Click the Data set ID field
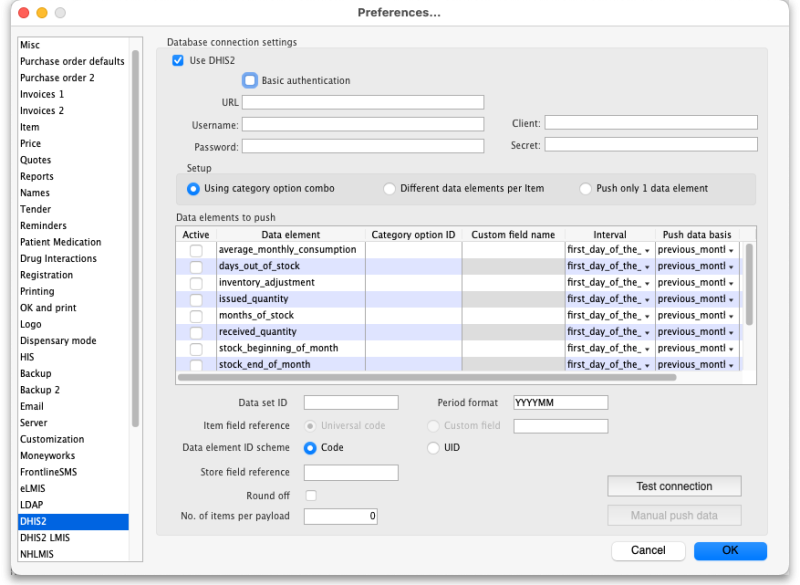800x585 pixels. (x=351, y=402)
